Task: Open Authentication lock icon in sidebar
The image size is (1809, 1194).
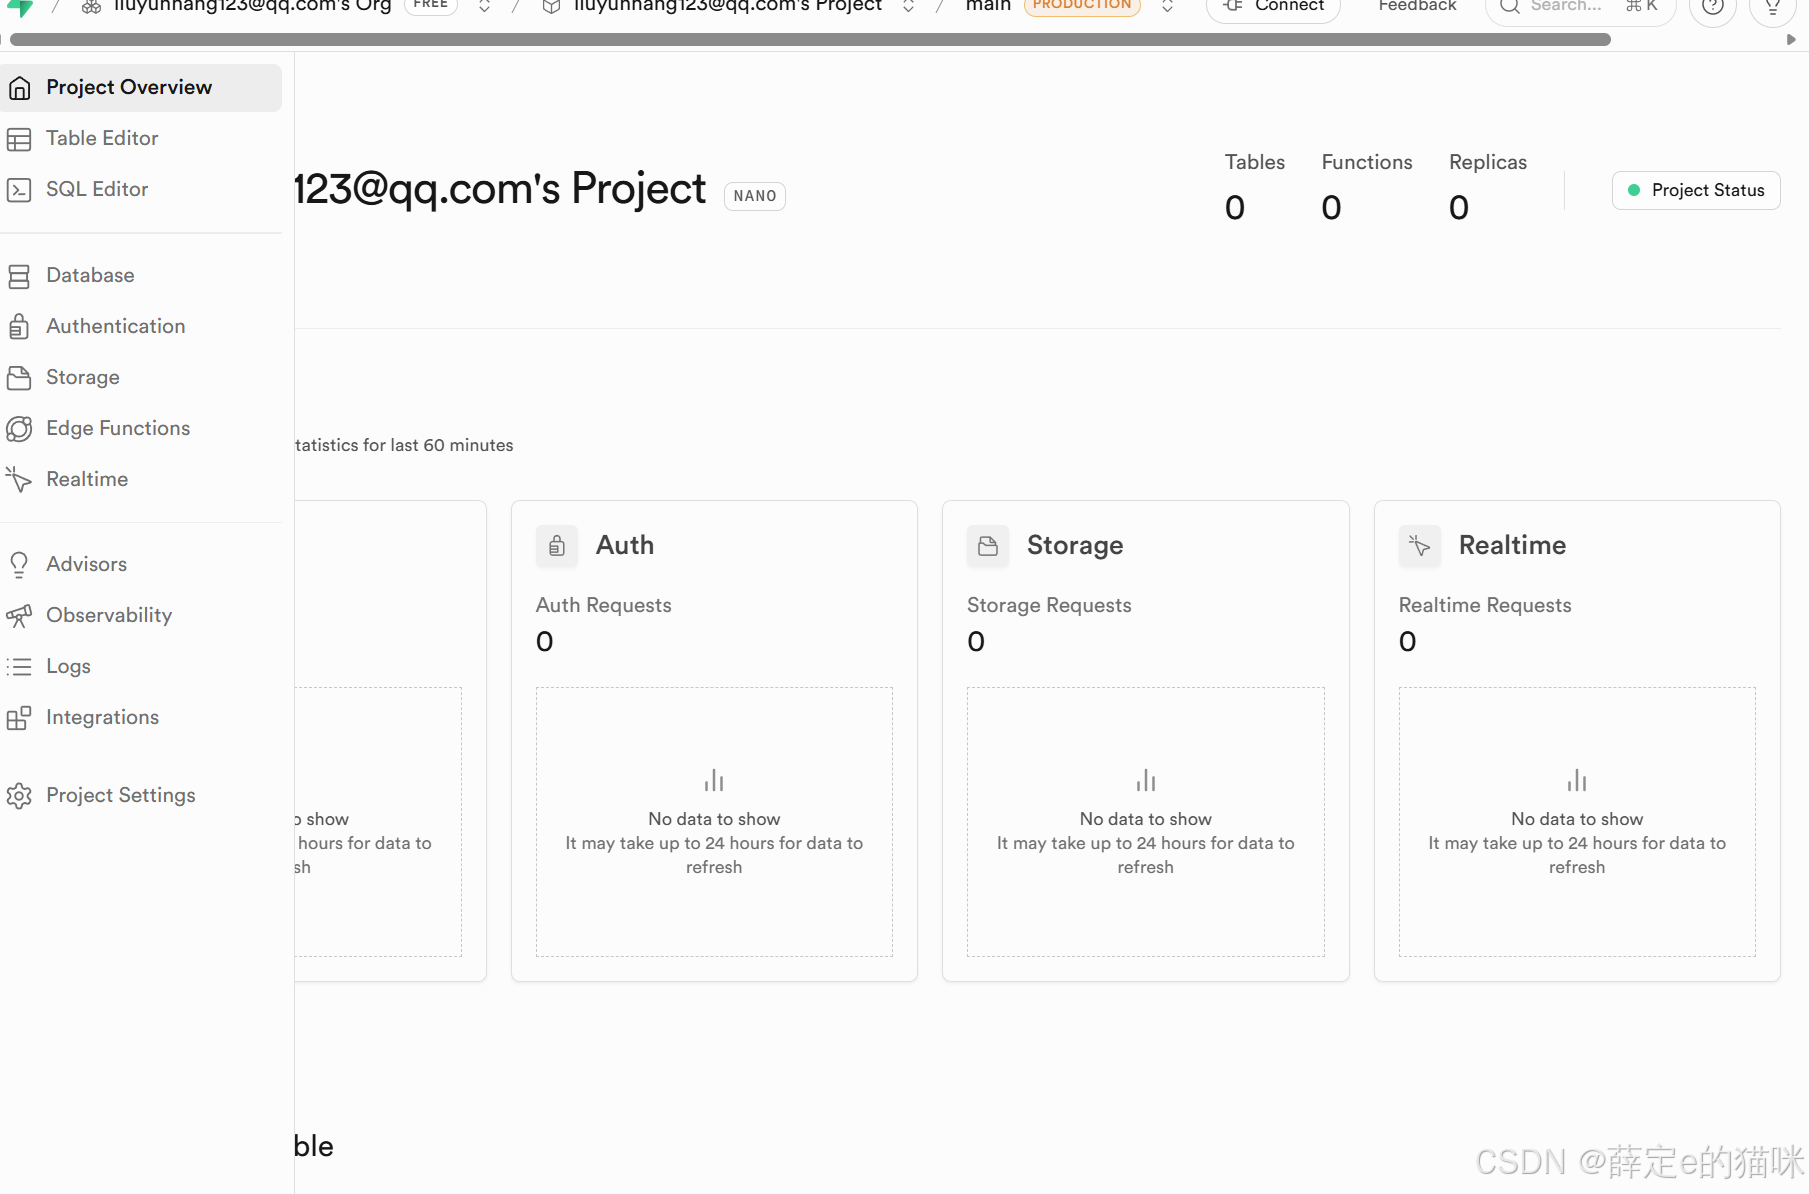Action: [19, 327]
